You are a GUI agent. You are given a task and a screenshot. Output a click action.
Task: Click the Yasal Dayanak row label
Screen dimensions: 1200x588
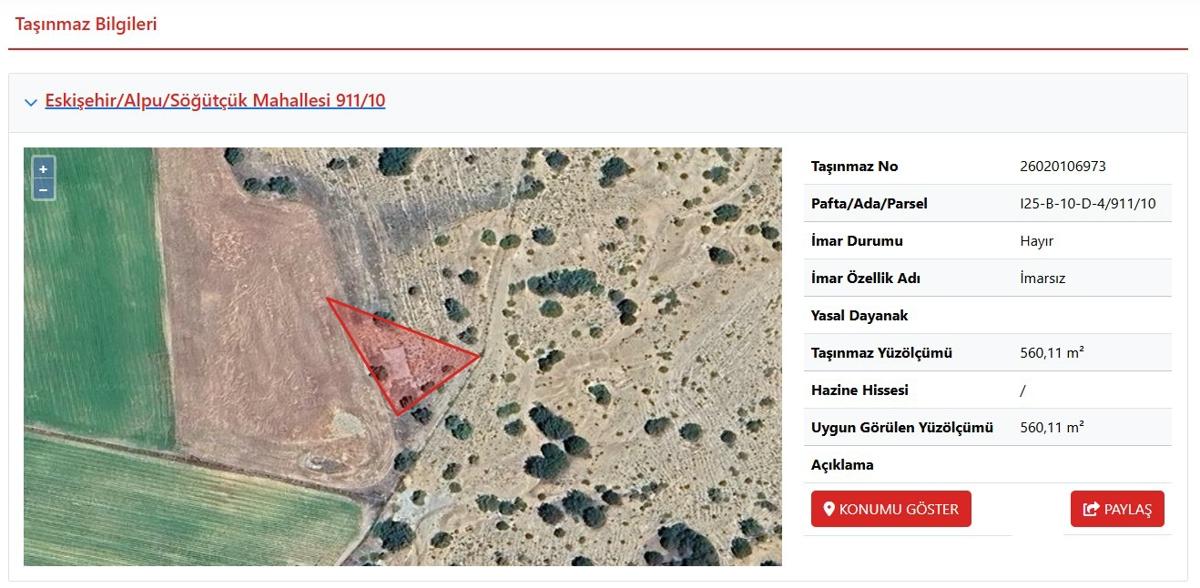(860, 315)
